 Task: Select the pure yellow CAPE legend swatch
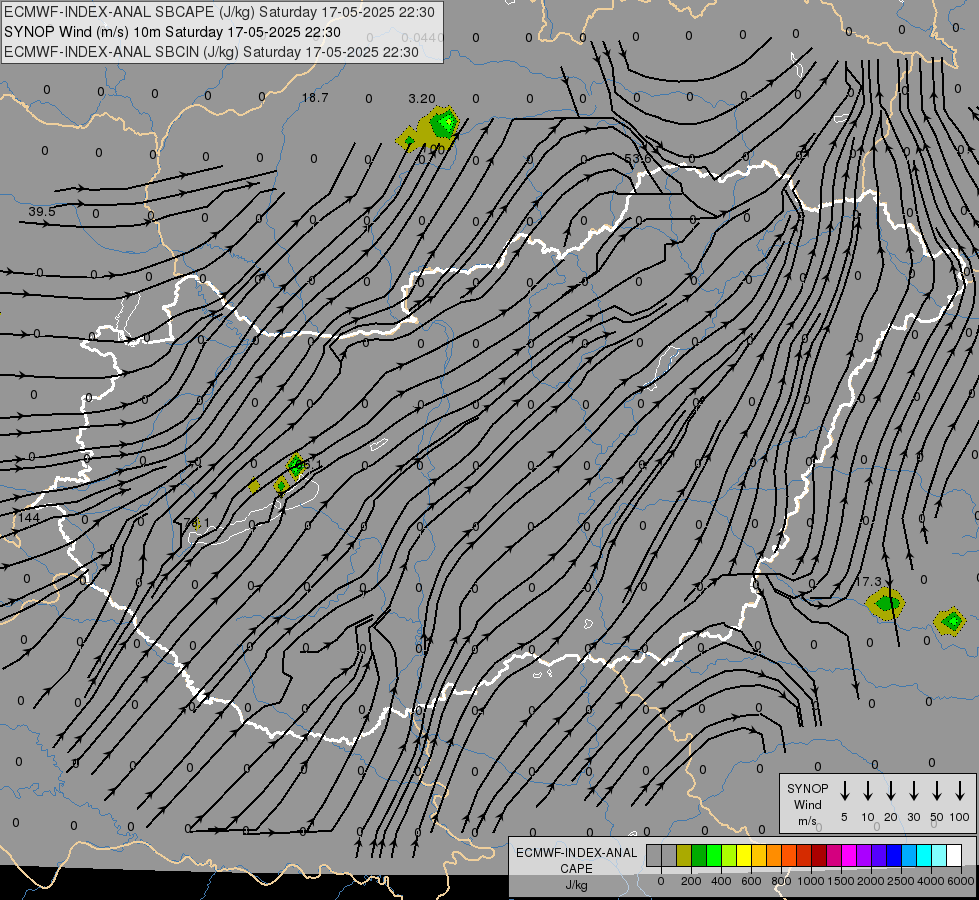pos(744,855)
